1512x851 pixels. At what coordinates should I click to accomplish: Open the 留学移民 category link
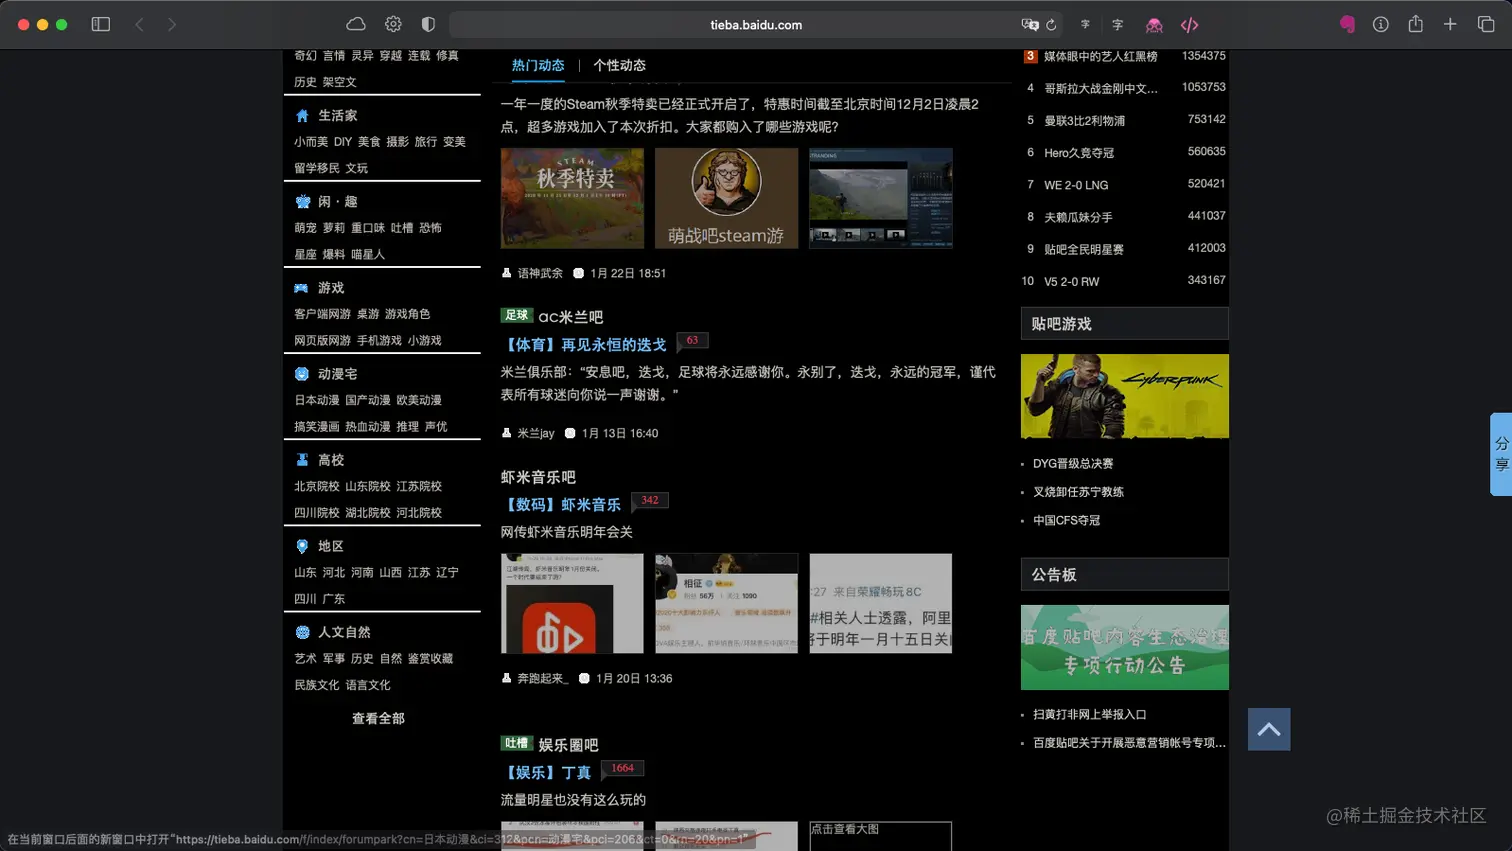click(317, 168)
